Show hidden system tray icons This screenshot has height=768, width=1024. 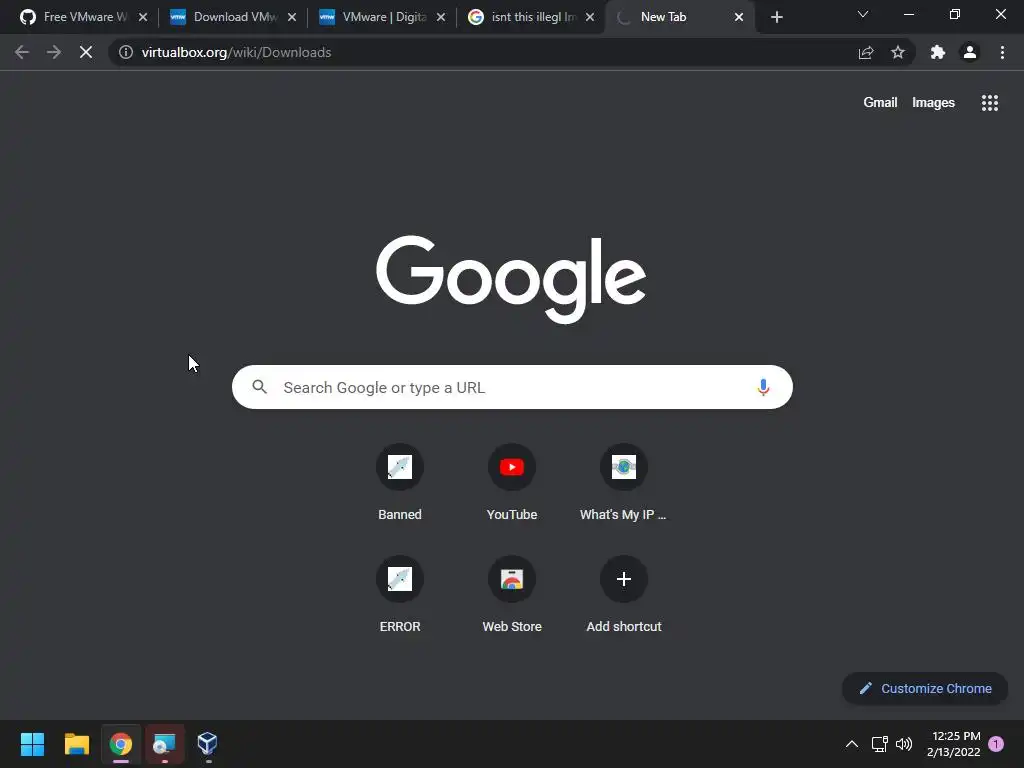pos(852,744)
